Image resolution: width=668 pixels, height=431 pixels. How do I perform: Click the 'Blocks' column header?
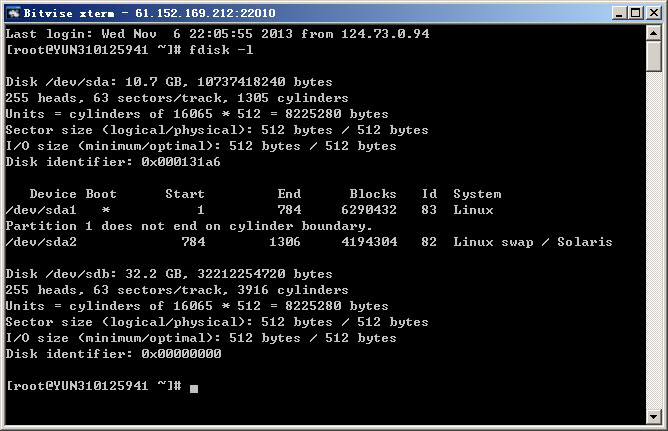tap(373, 194)
